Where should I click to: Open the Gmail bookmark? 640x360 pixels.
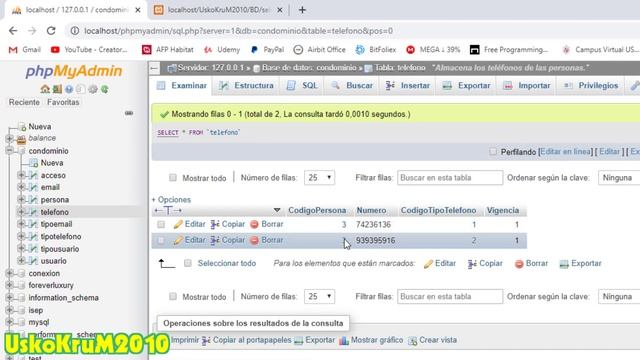pos(25,50)
